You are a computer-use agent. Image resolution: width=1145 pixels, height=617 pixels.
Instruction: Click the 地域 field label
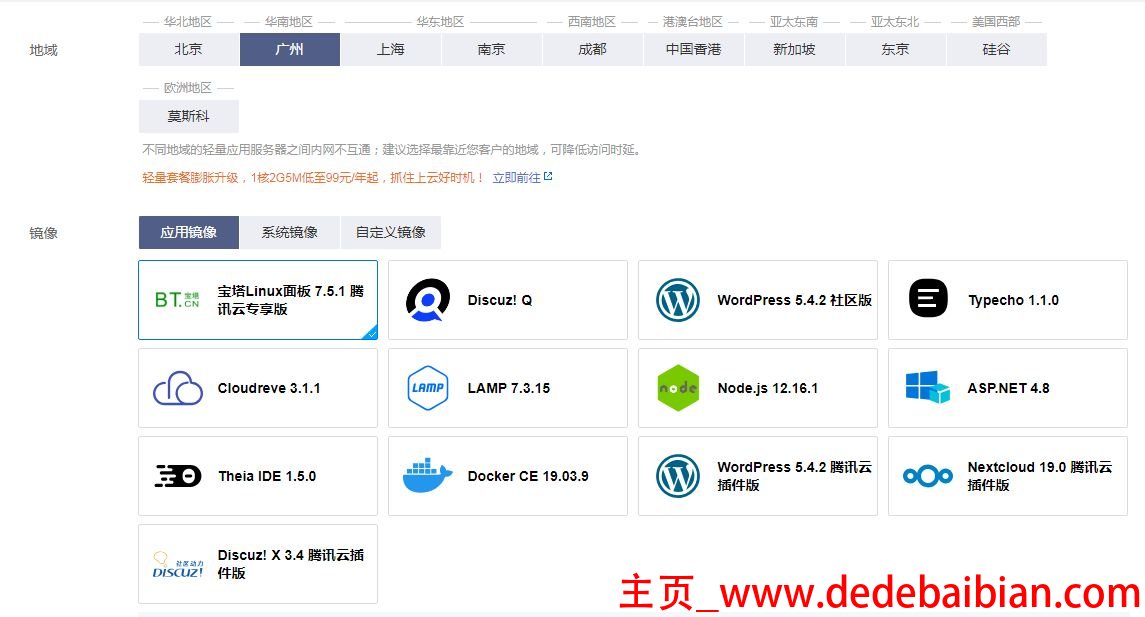pyautogui.click(x=43, y=50)
